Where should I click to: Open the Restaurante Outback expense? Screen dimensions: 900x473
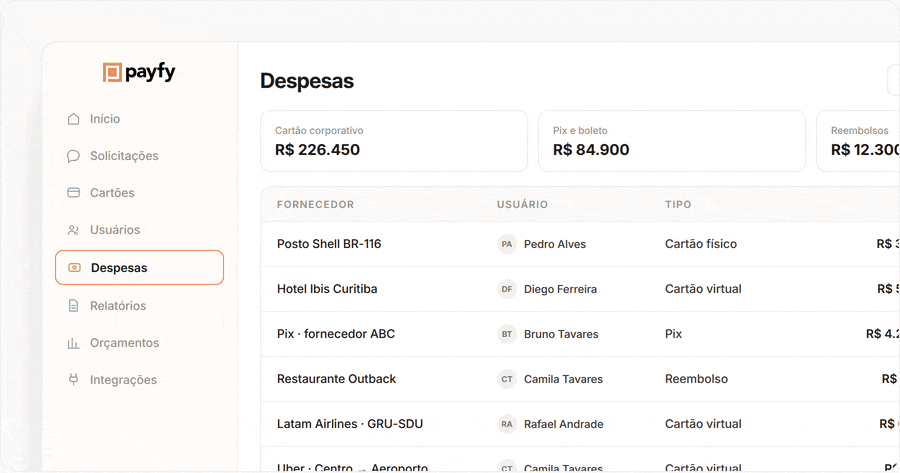pos(336,379)
